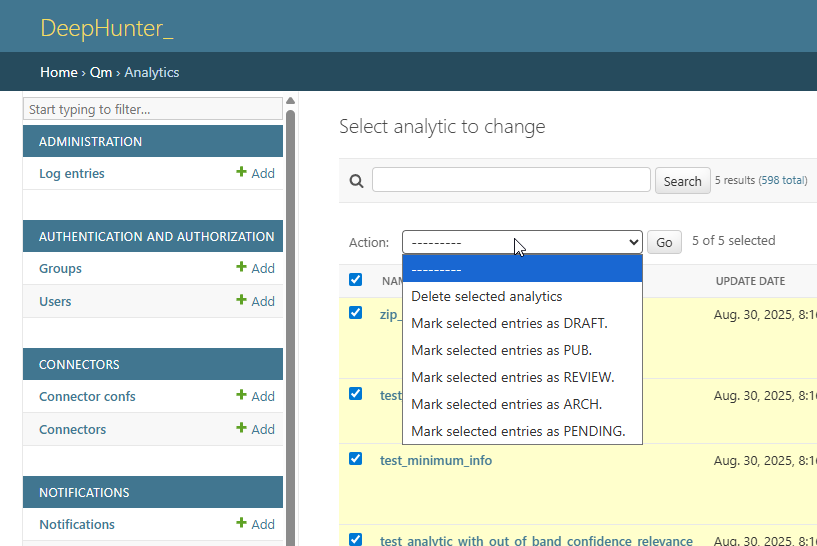Screen dimensions: 817x546
Task: Open Connector confs in sidebar
Action: click(87, 396)
